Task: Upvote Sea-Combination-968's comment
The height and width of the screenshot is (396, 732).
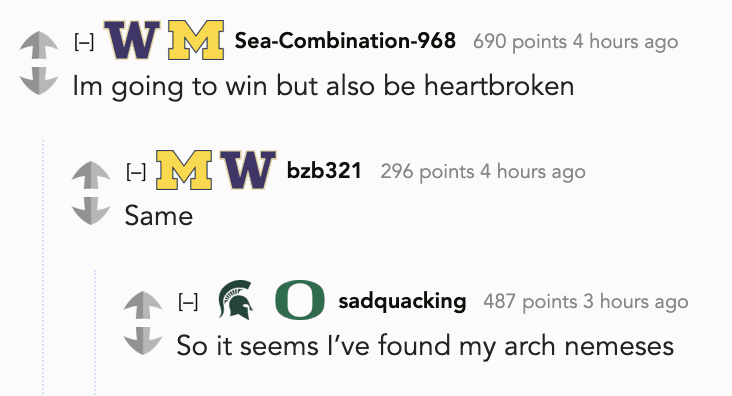Action: [39, 44]
